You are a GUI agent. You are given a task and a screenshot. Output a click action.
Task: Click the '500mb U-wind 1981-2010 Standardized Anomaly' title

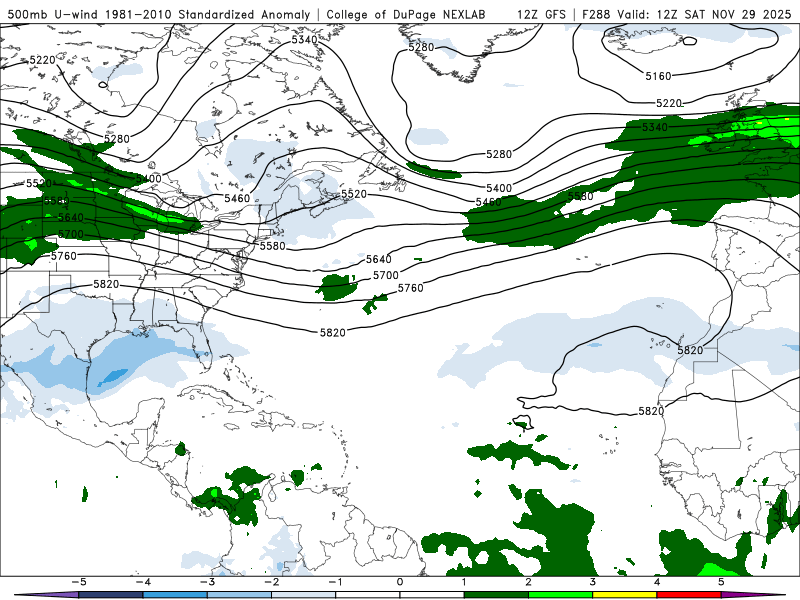[x=159, y=14]
